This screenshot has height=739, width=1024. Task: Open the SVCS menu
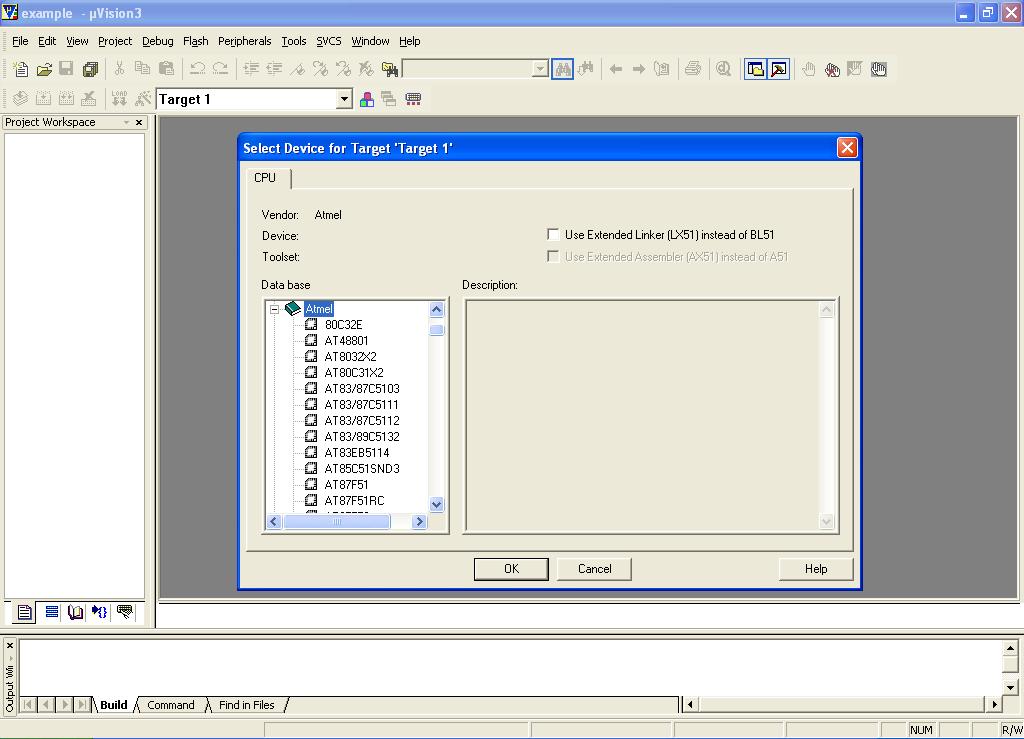[329, 41]
